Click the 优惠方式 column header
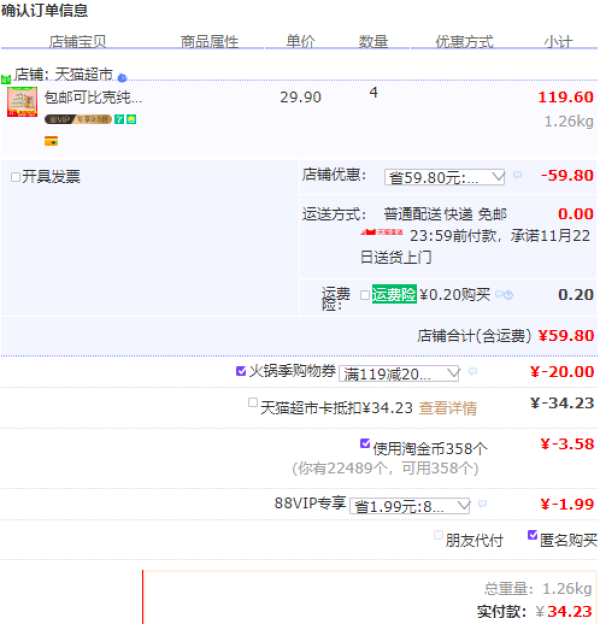Image resolution: width=600 pixels, height=624 pixels. (x=464, y=41)
